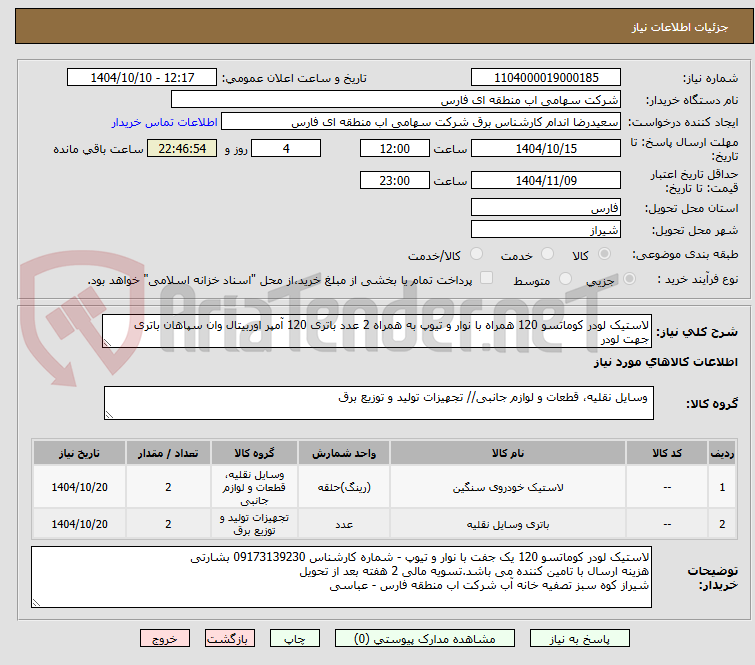Click the شرح کلی نیاز description textbox
755x665 pixels.
(377, 331)
